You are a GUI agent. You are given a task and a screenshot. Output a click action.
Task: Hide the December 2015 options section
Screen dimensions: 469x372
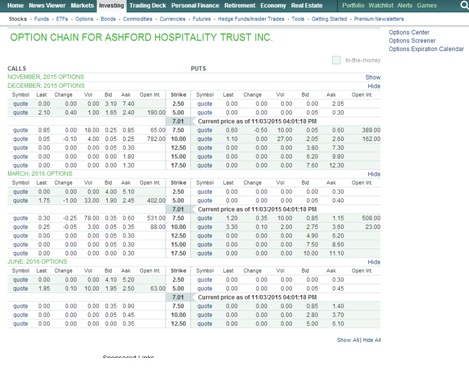(x=374, y=86)
